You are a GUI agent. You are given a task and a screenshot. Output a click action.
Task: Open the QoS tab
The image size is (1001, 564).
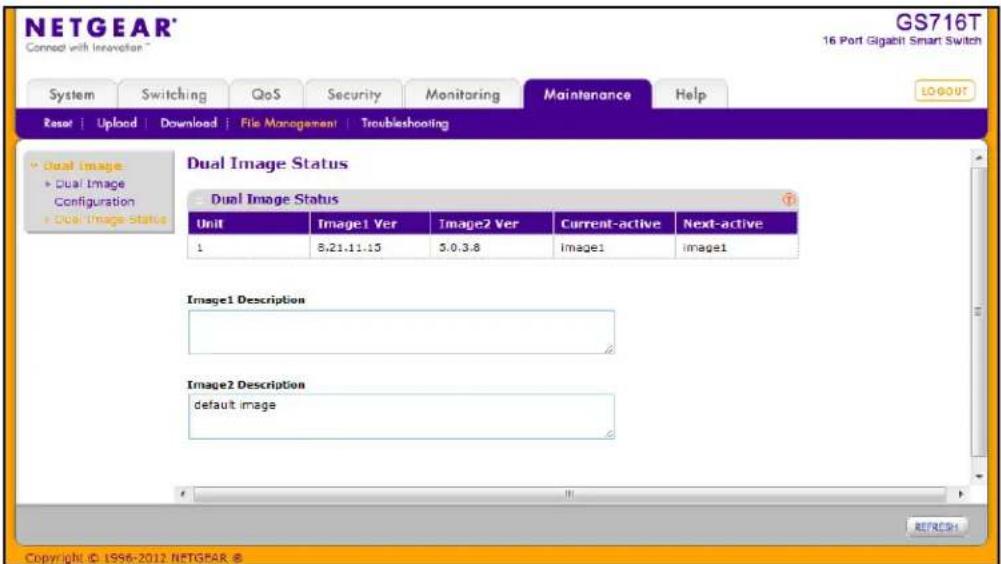(266, 95)
